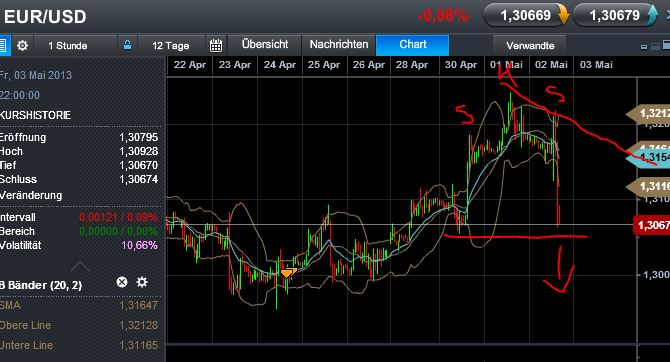Click the Eröffnung value 1,30795

[x=138, y=137]
